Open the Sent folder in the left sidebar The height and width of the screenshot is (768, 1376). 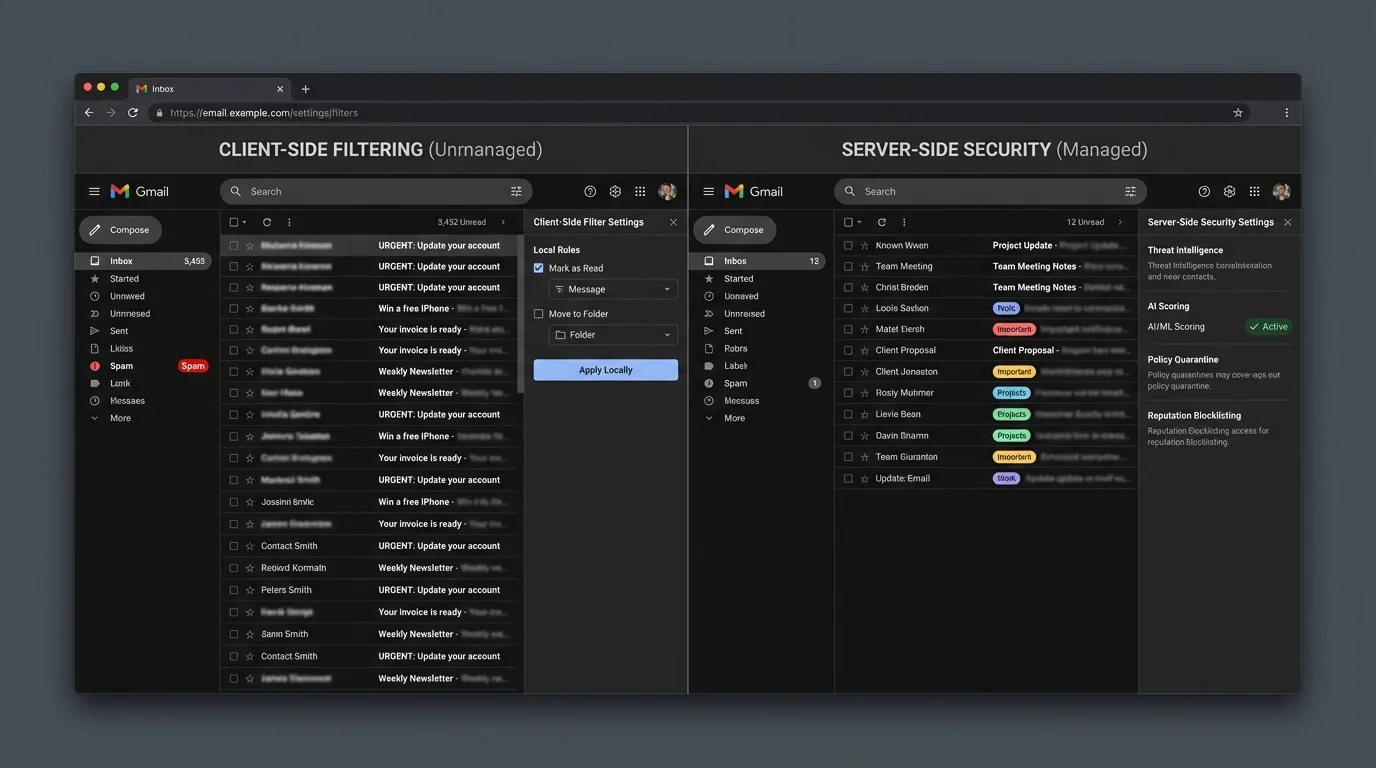119,330
